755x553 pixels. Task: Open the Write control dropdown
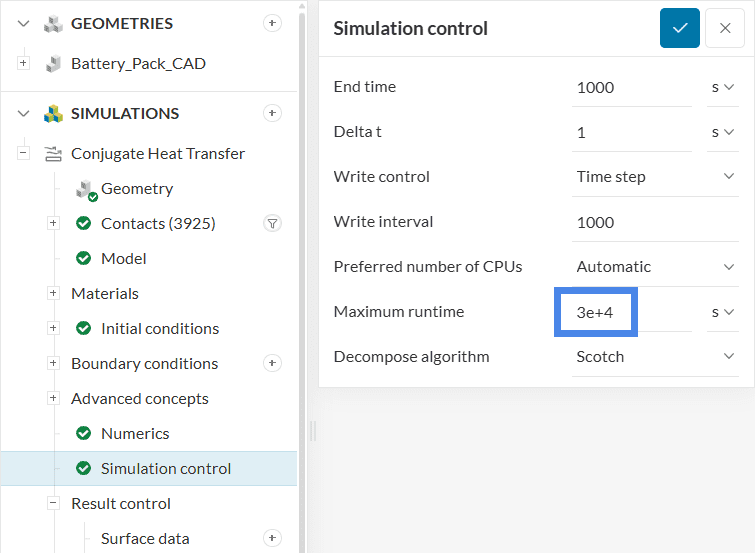tap(655, 177)
